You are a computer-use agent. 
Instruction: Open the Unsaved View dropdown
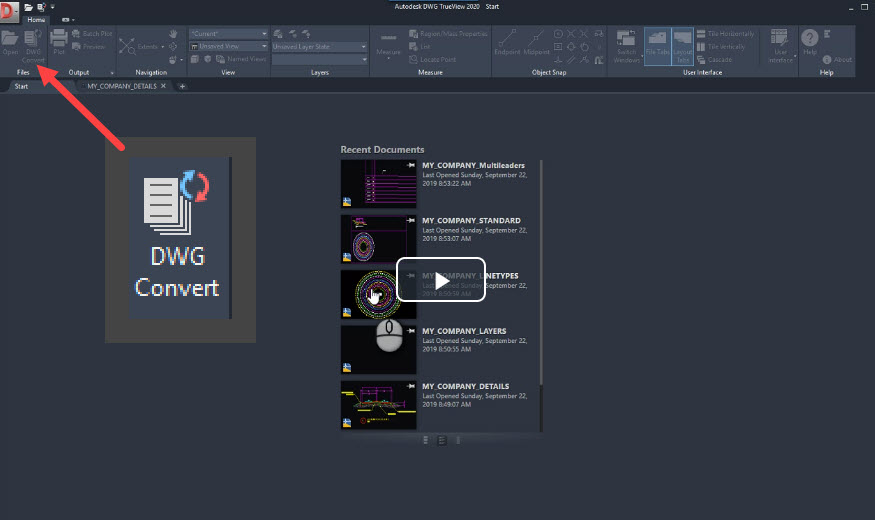(229, 46)
